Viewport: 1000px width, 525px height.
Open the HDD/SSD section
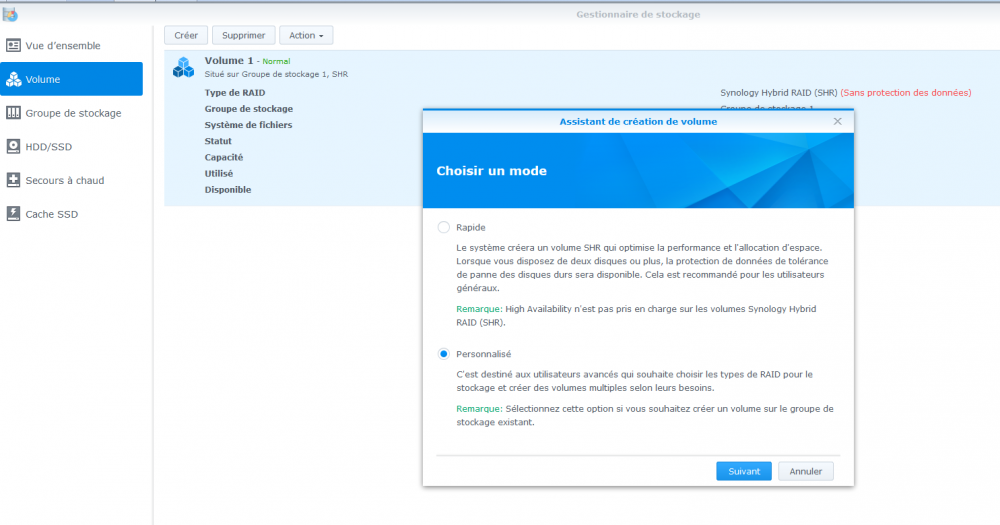[x=71, y=146]
